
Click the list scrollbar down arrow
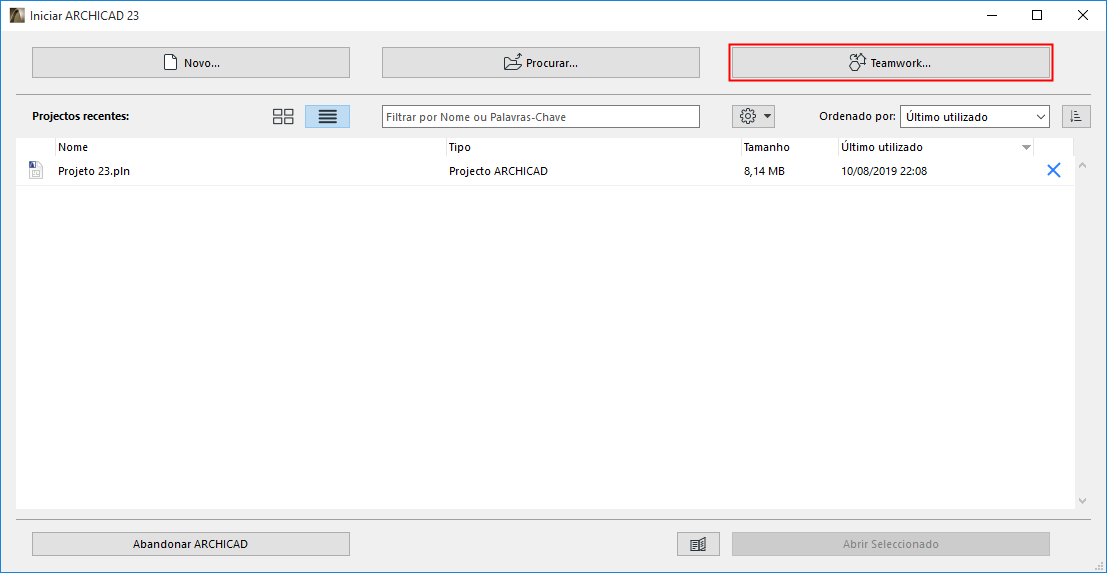(x=1083, y=500)
